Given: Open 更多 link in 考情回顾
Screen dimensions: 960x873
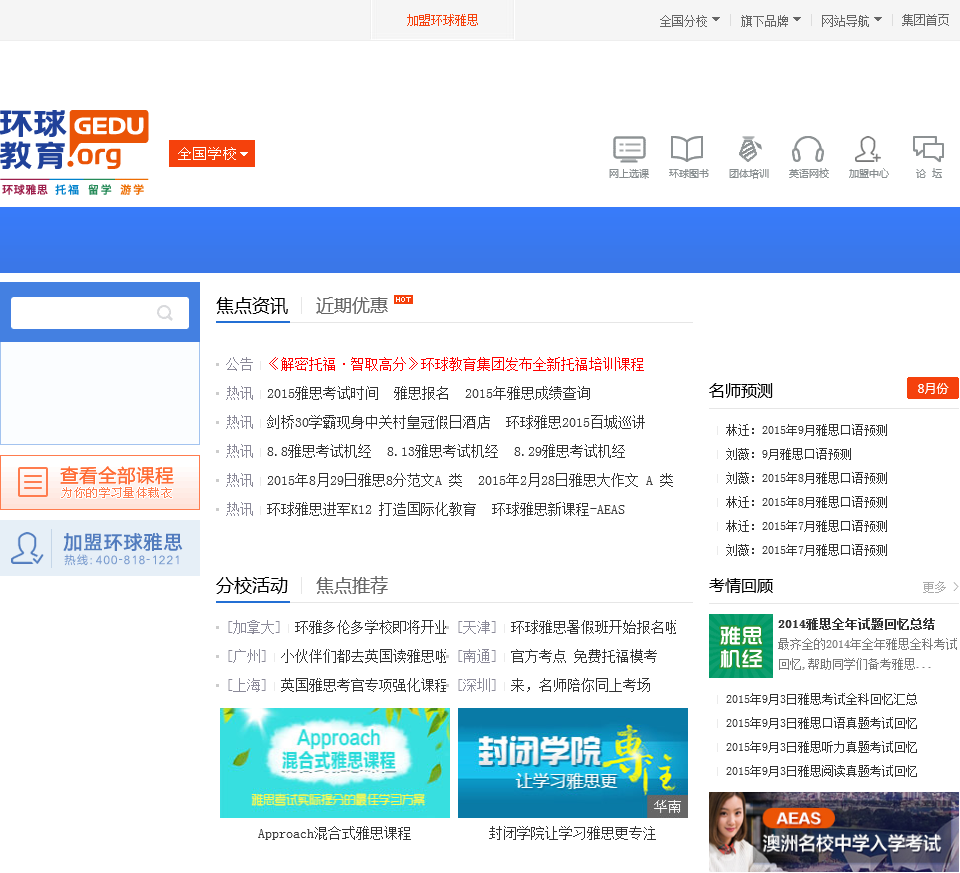Looking at the screenshot, I should pyautogui.click(x=940, y=587).
